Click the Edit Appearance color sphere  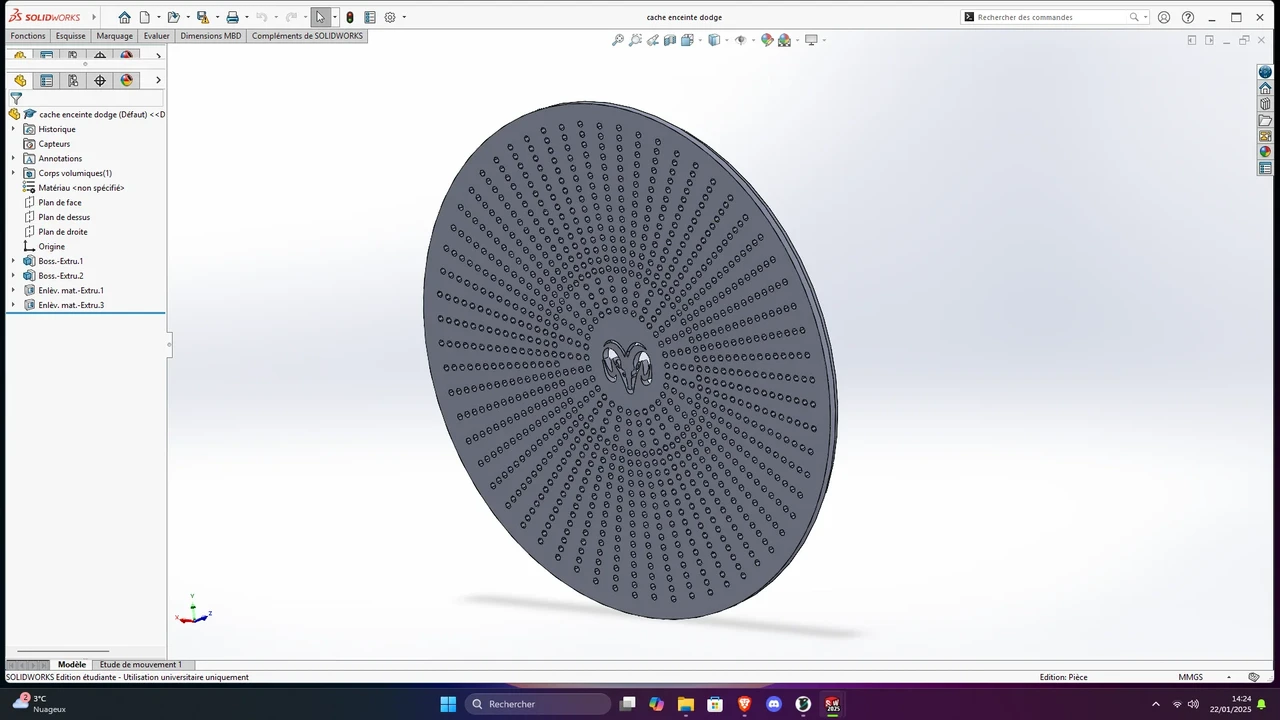point(767,40)
